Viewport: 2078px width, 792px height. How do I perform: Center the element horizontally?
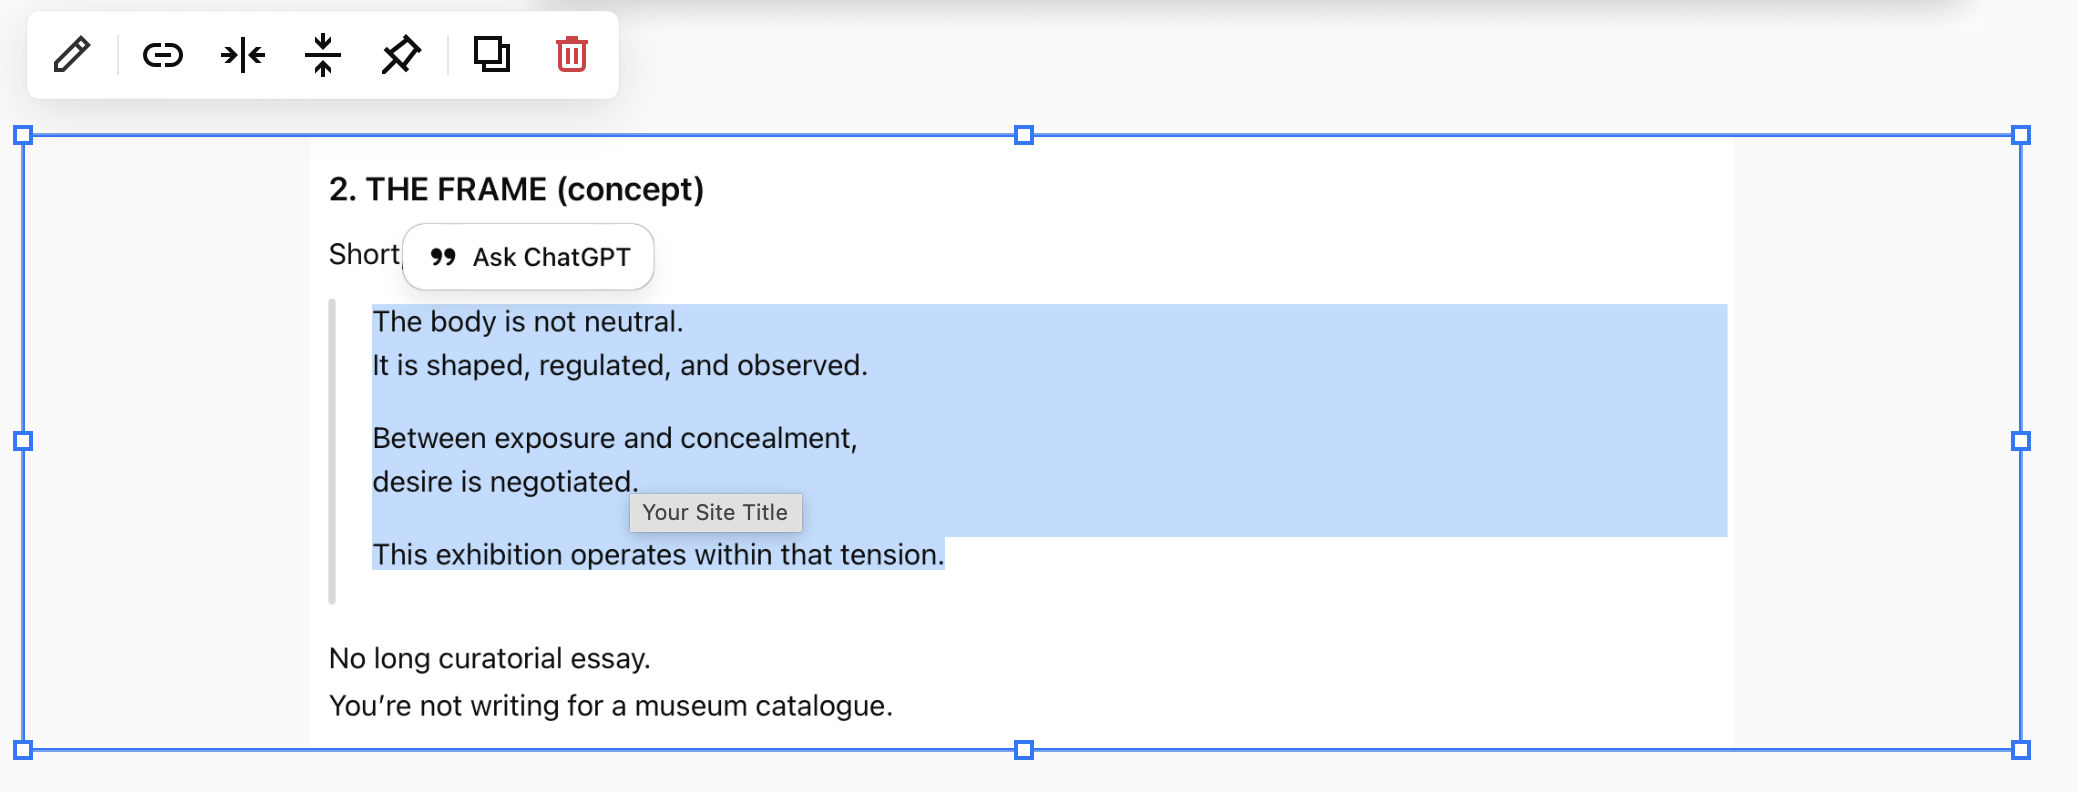[x=243, y=55]
